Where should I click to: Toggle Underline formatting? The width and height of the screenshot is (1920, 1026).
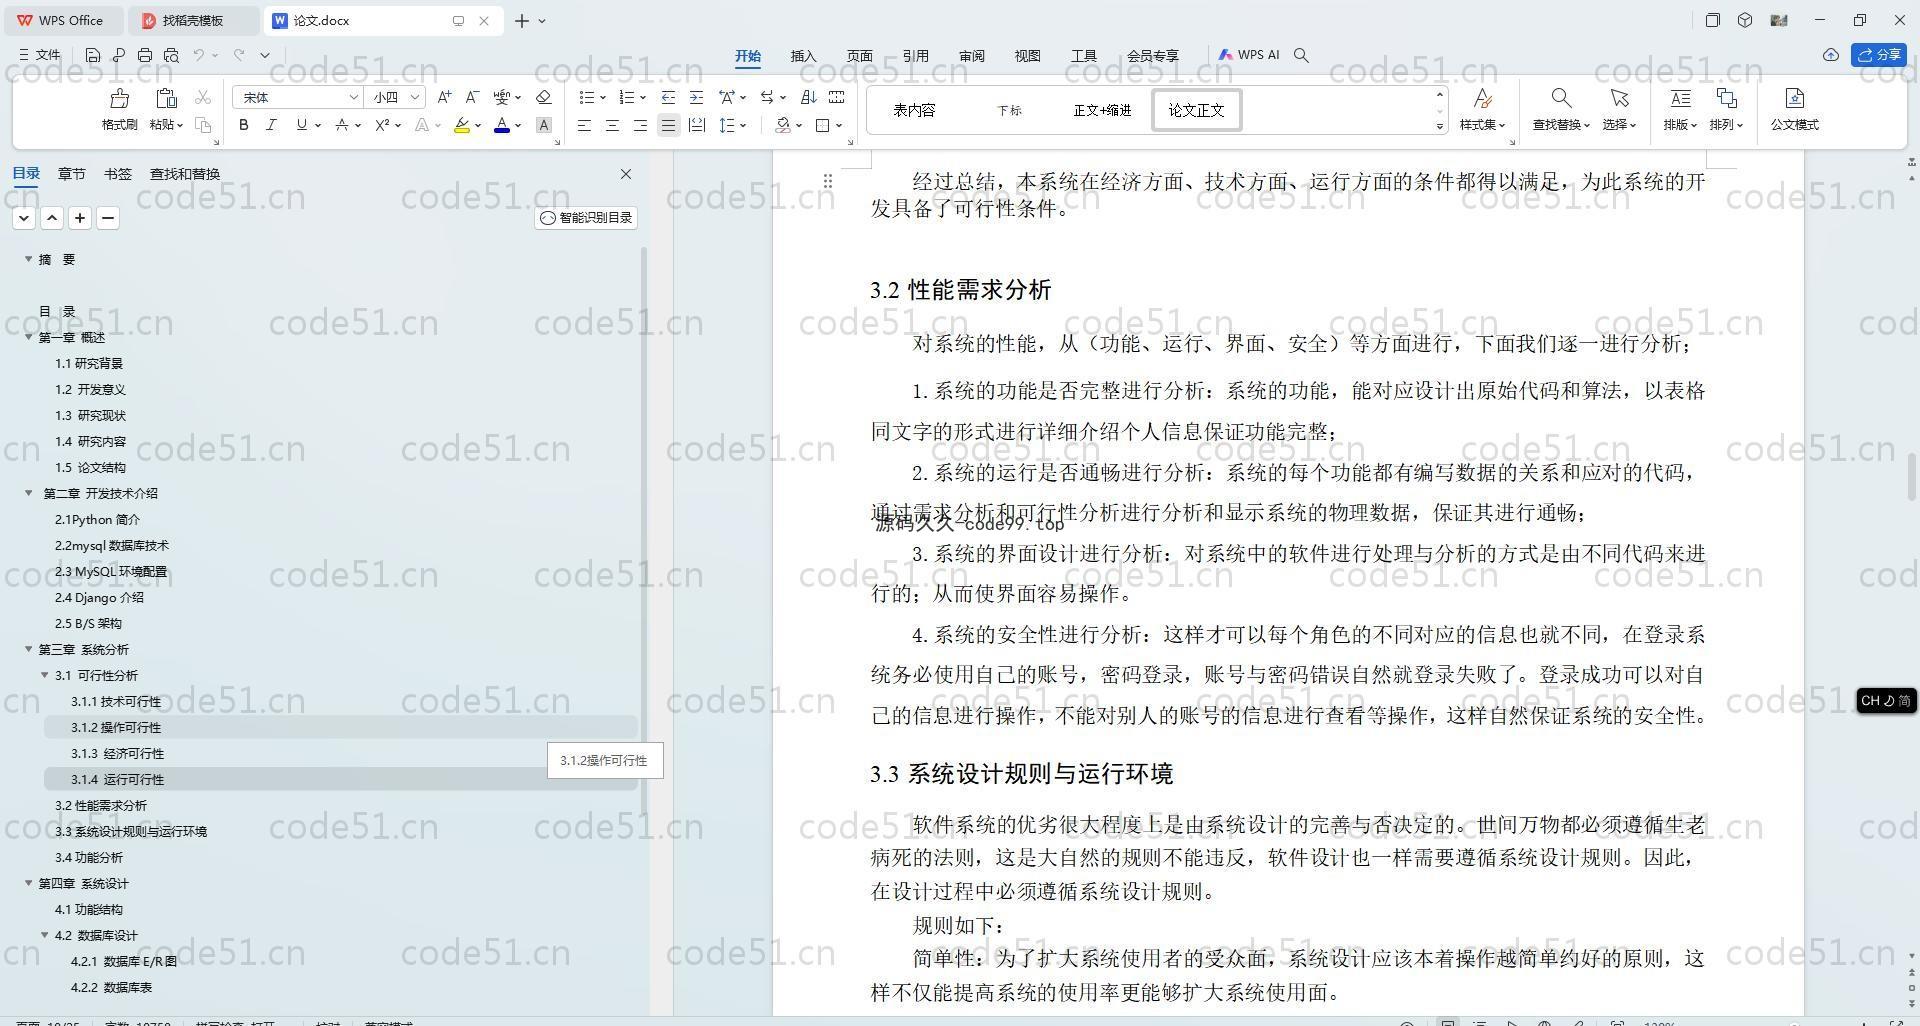(x=301, y=125)
